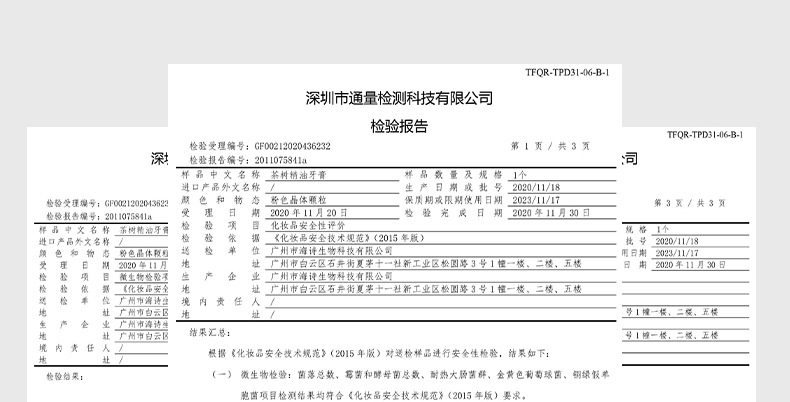Select 2020 年 11 月 30 日 on front page

[551, 213]
